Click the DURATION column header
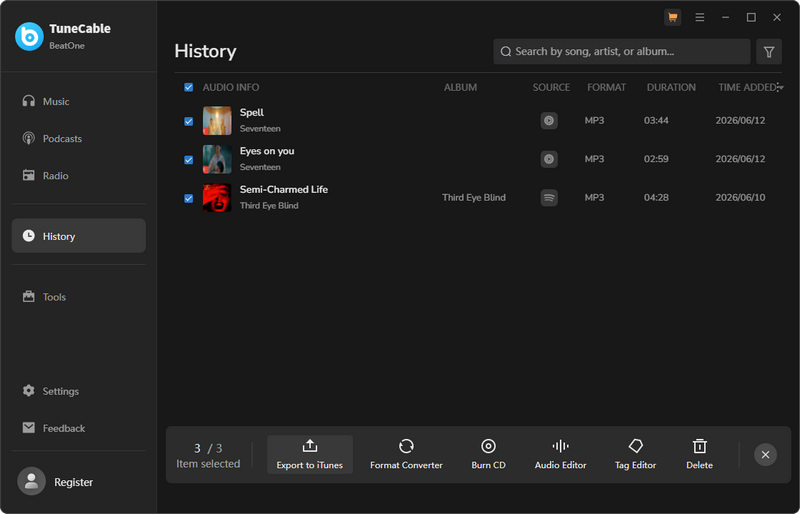 pyautogui.click(x=671, y=87)
